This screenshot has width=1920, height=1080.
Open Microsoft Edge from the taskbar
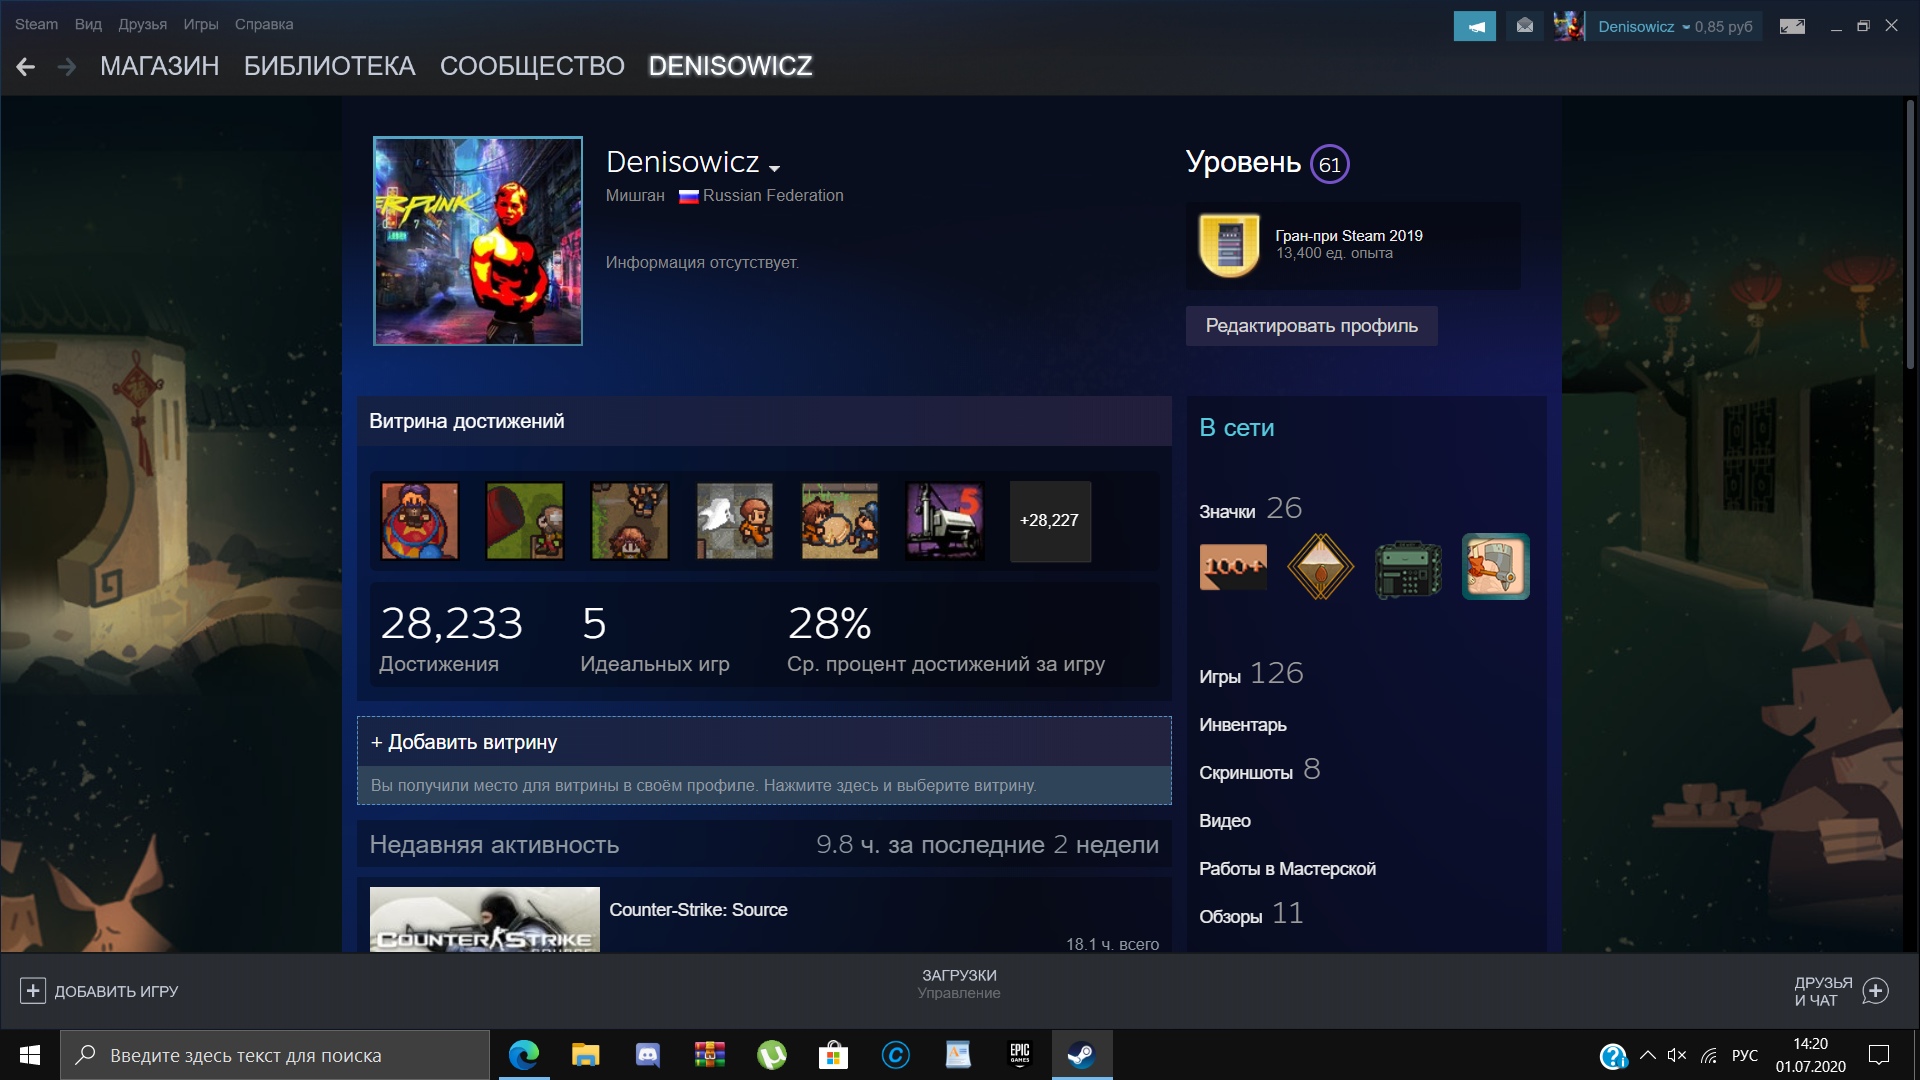[x=524, y=1055]
